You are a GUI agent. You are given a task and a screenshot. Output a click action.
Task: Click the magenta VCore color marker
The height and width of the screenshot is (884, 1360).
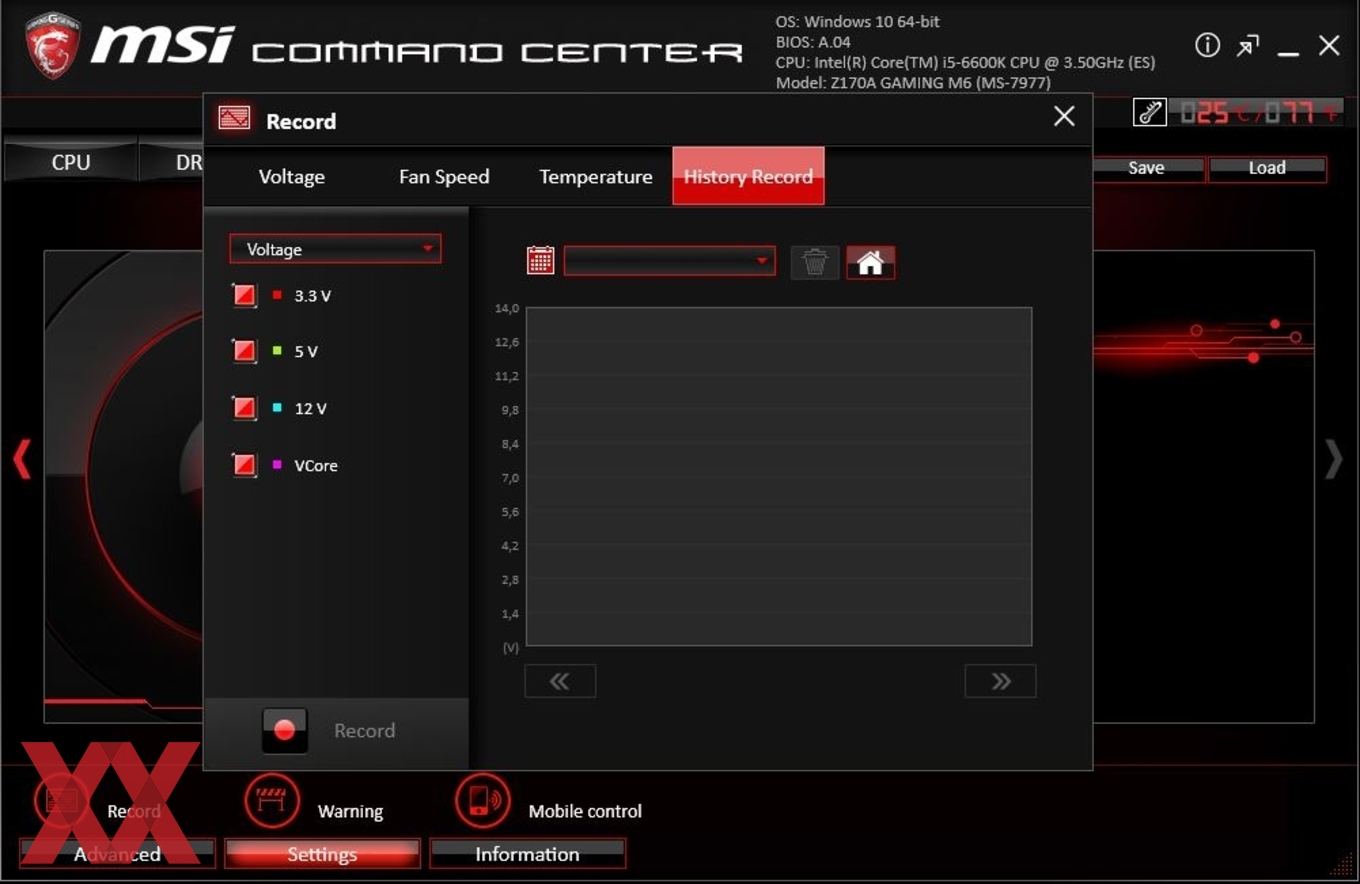tap(277, 465)
